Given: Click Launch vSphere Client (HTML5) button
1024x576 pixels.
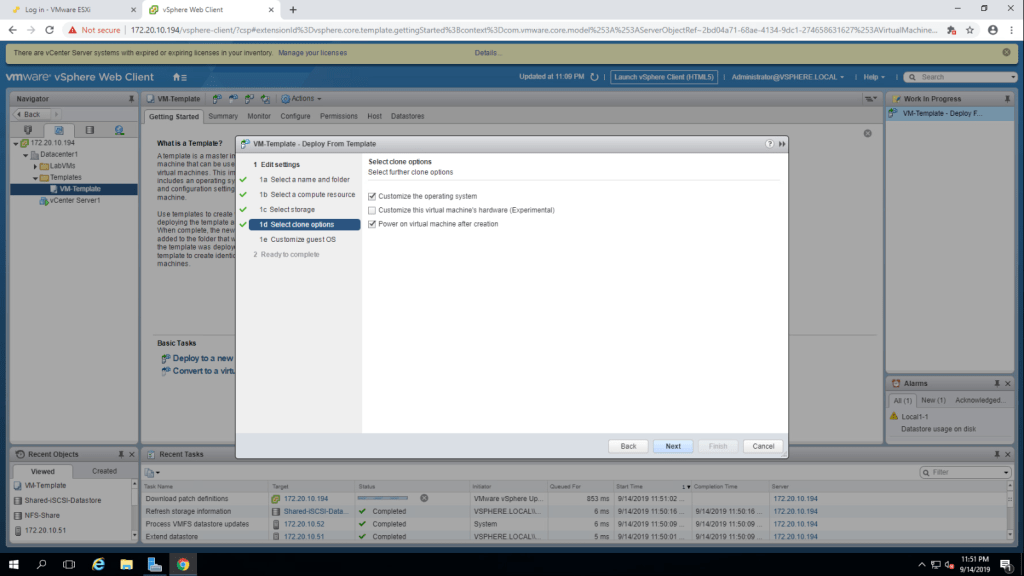Looking at the screenshot, I should coord(664,77).
